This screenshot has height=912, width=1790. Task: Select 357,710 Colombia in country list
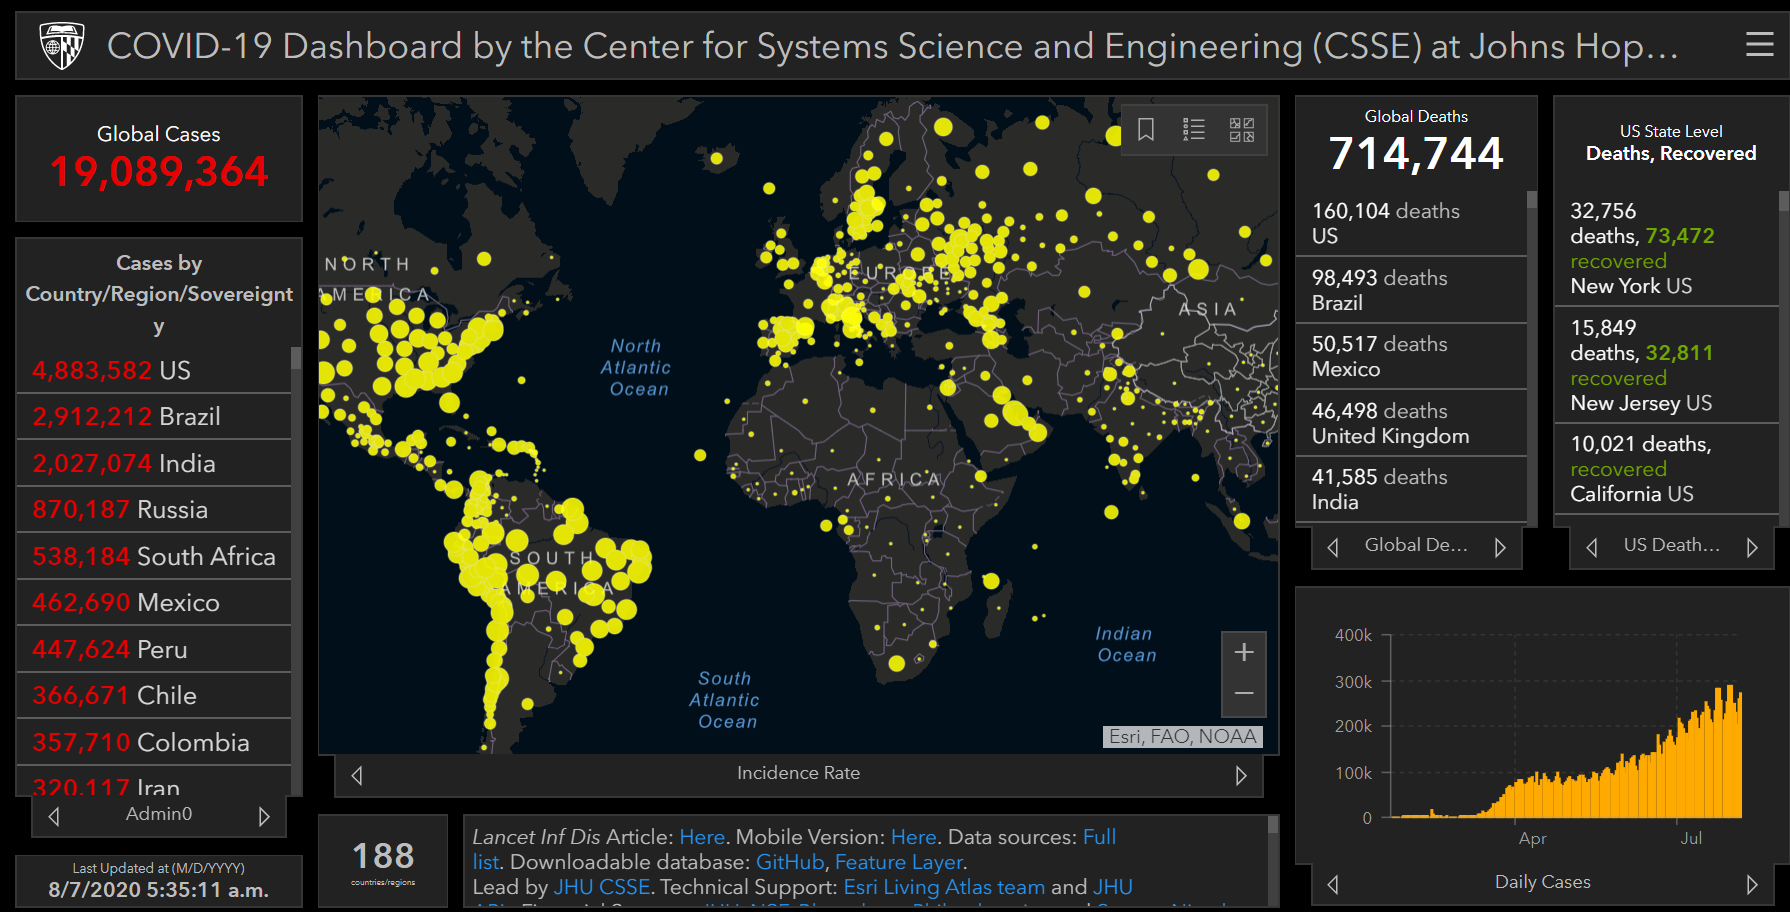click(x=154, y=742)
